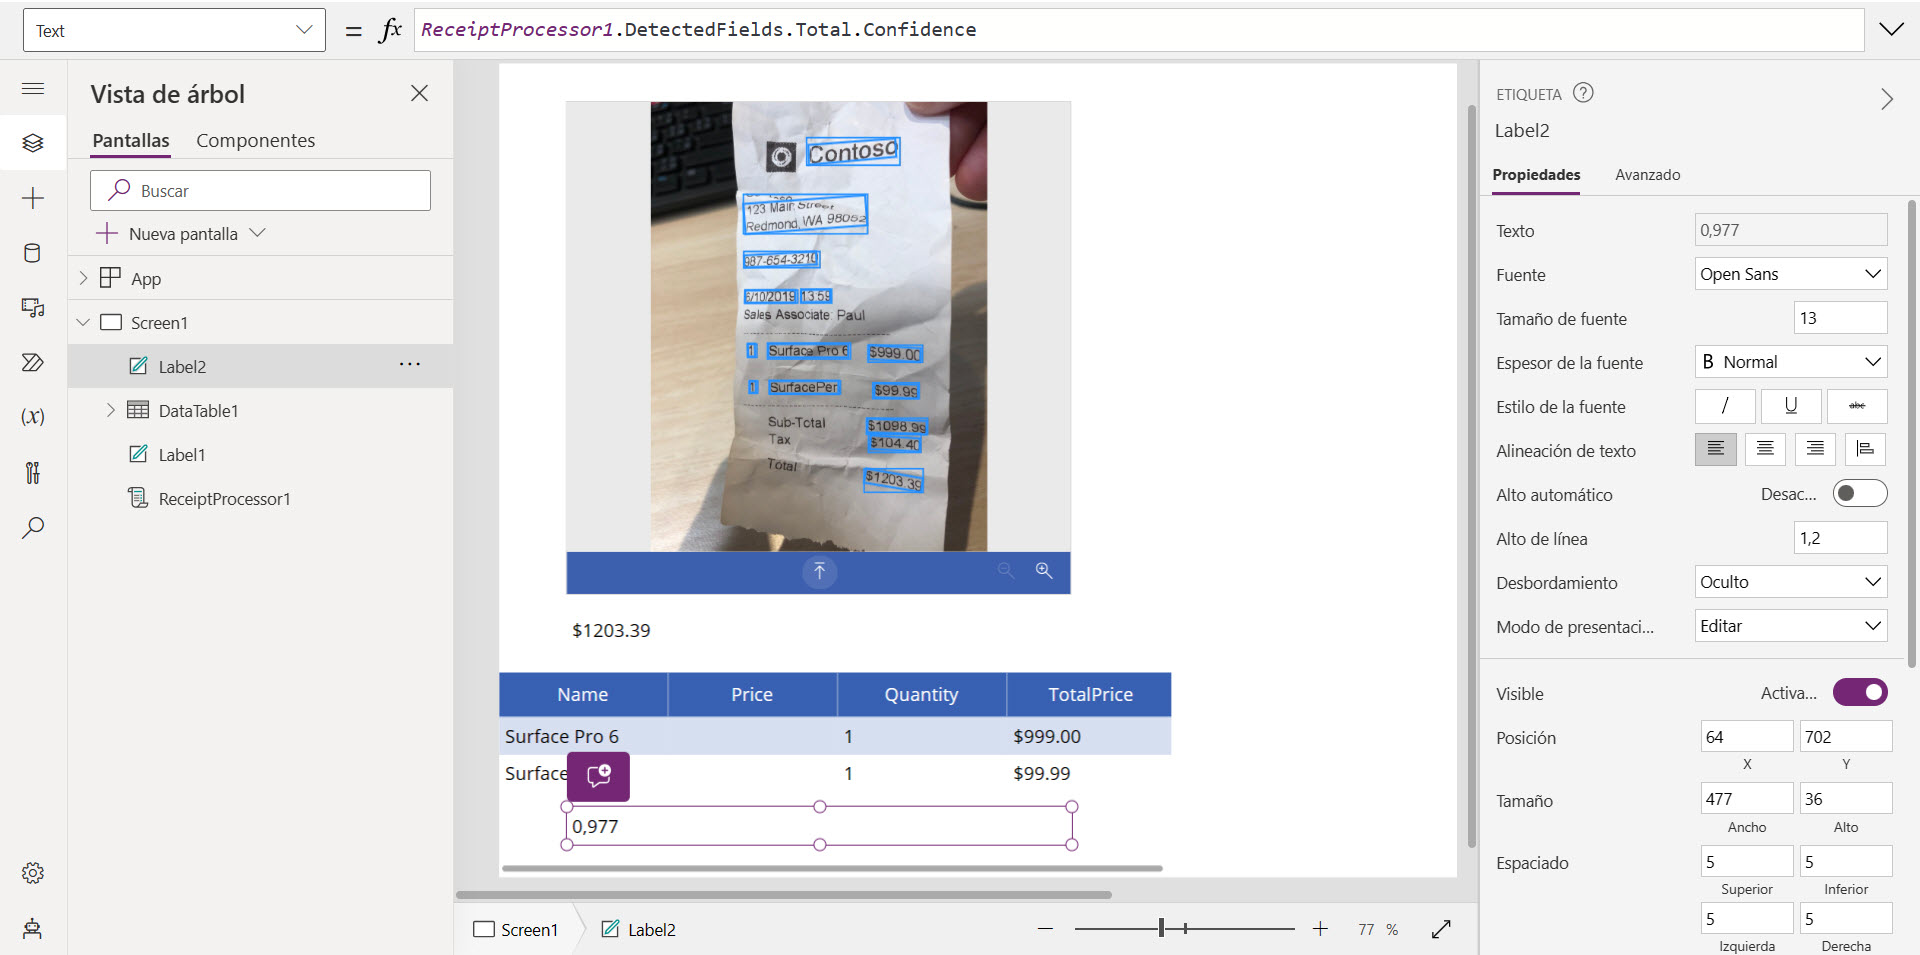Open help for ETIQUETA control

coord(1583,93)
